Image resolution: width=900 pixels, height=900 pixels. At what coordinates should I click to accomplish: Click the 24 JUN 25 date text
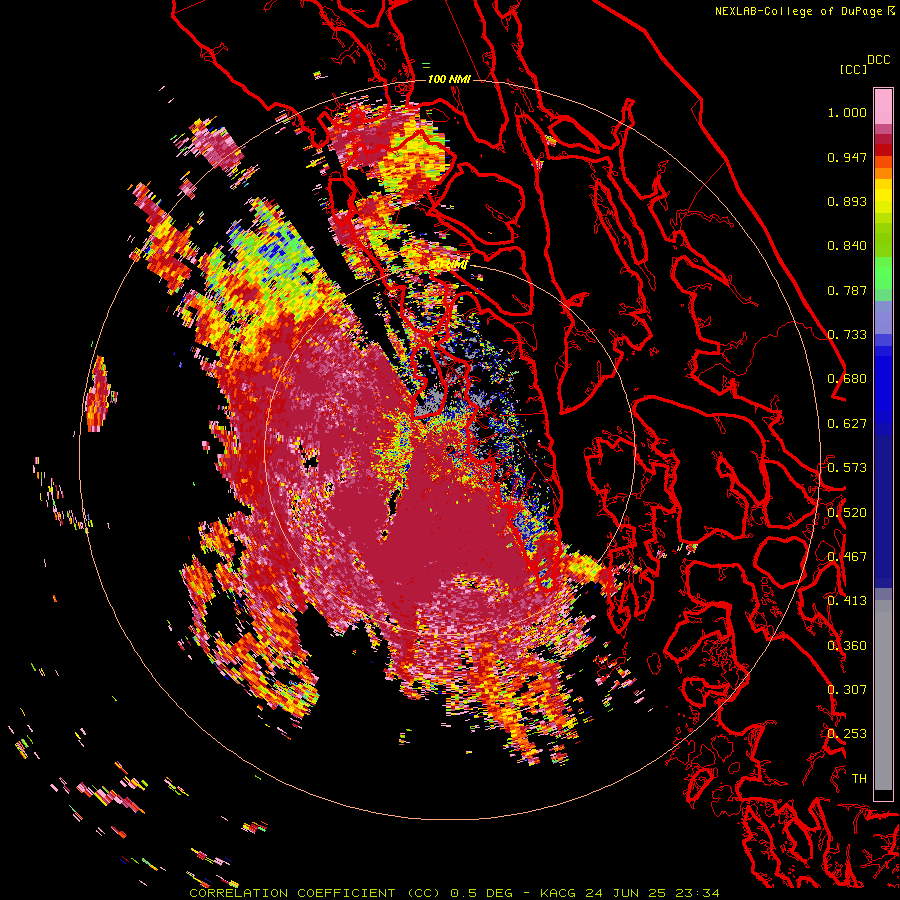click(x=626, y=893)
